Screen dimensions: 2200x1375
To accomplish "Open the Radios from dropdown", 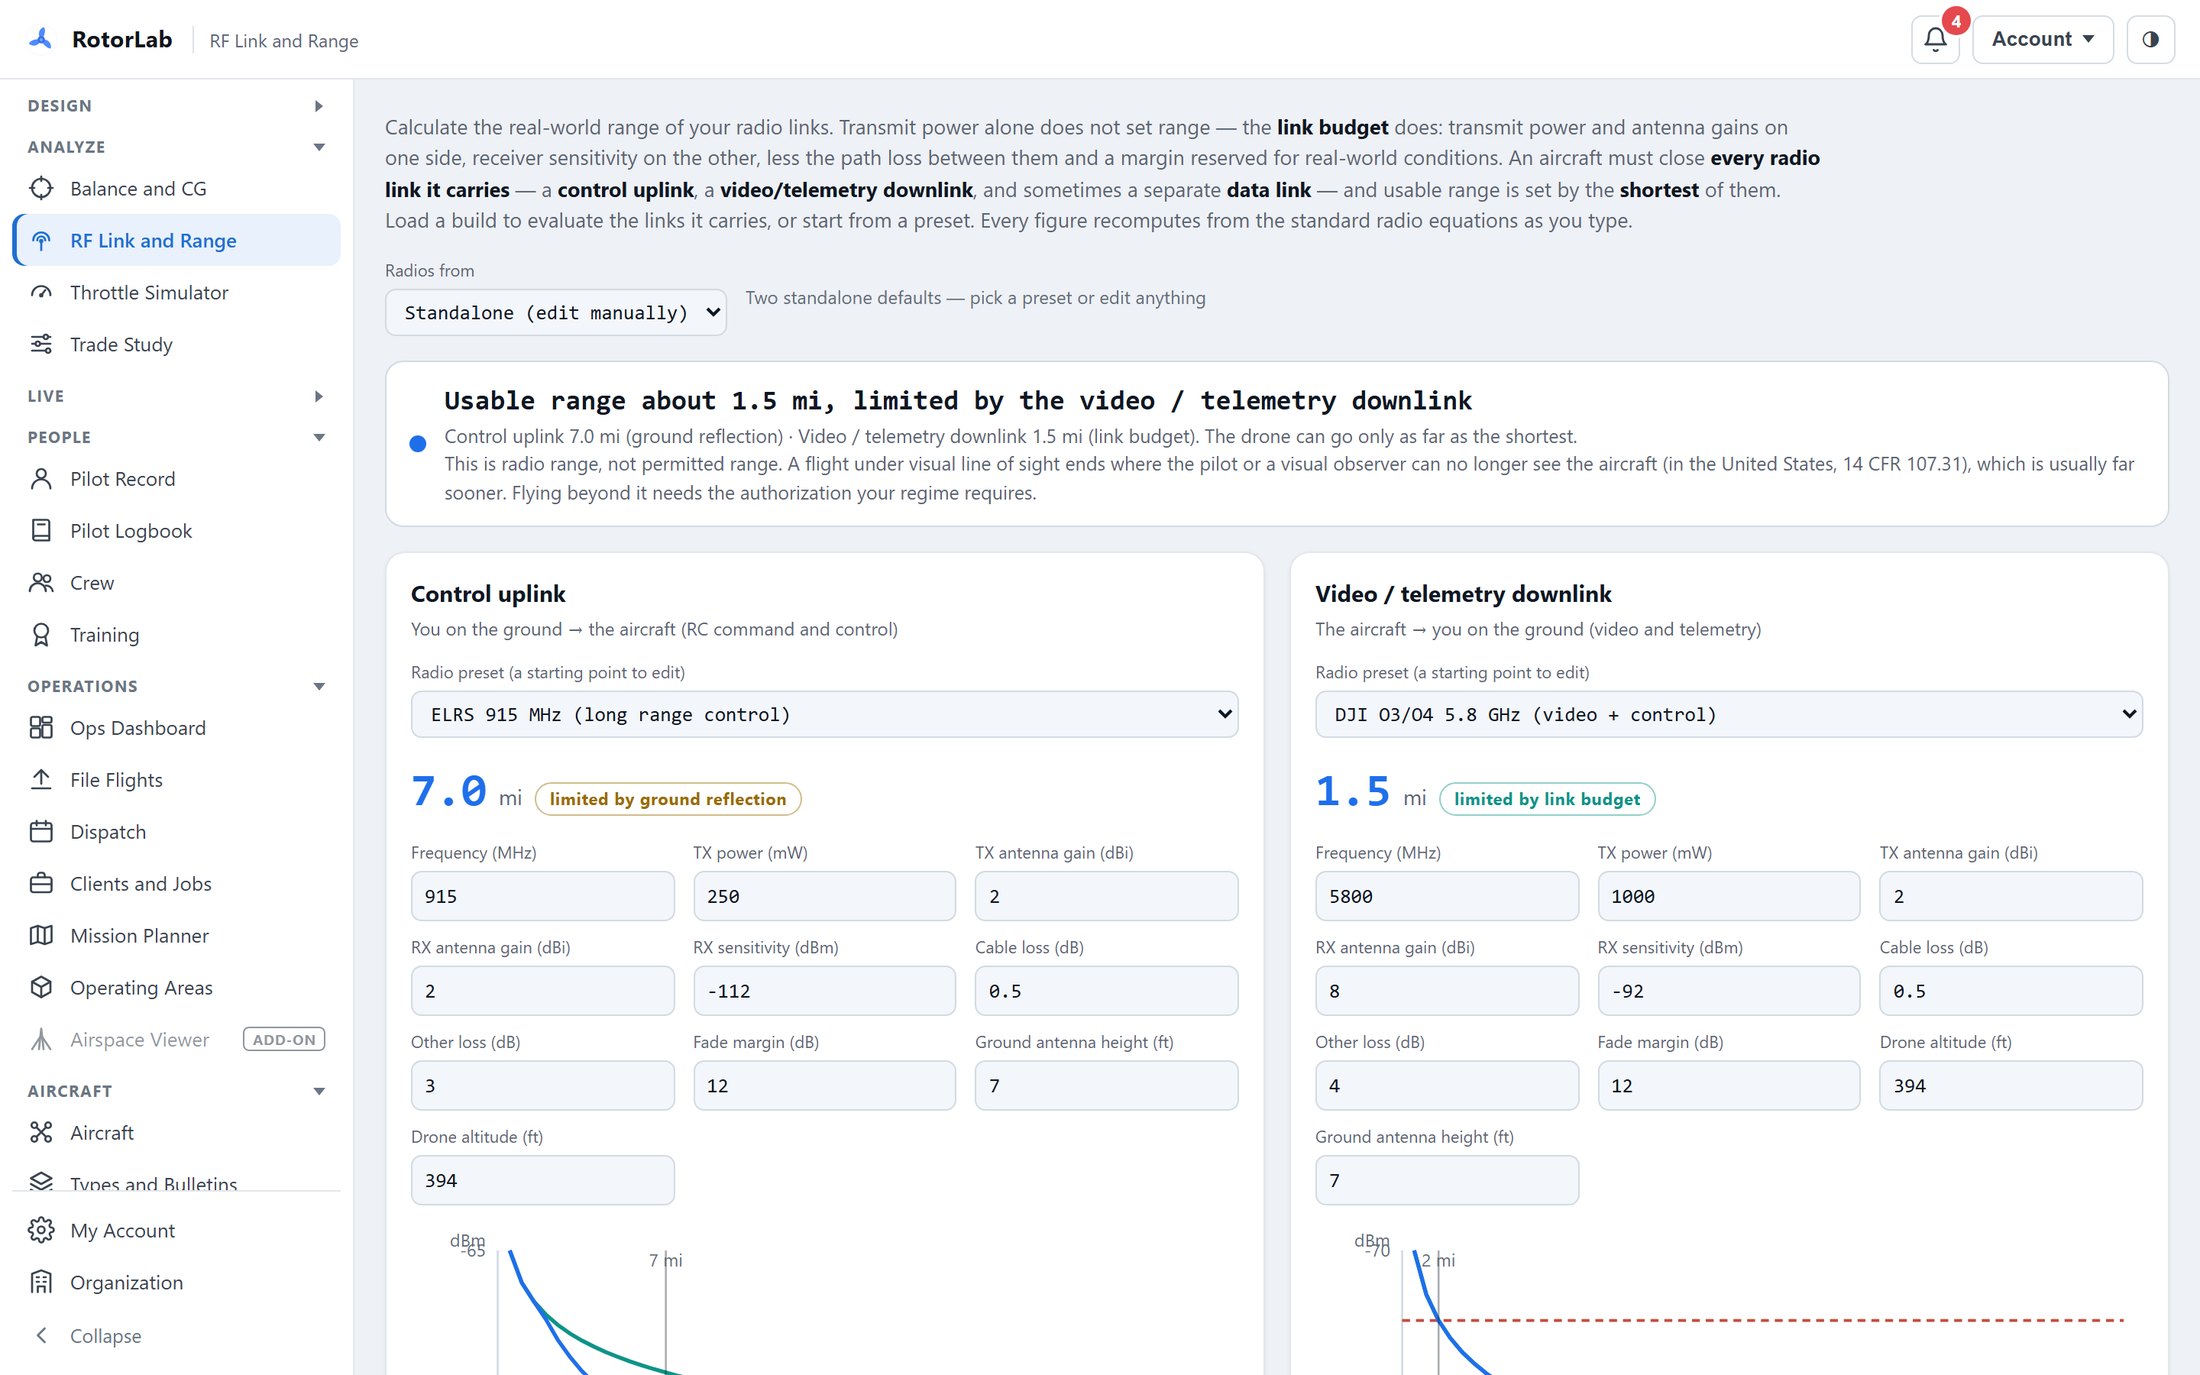I will pos(555,312).
